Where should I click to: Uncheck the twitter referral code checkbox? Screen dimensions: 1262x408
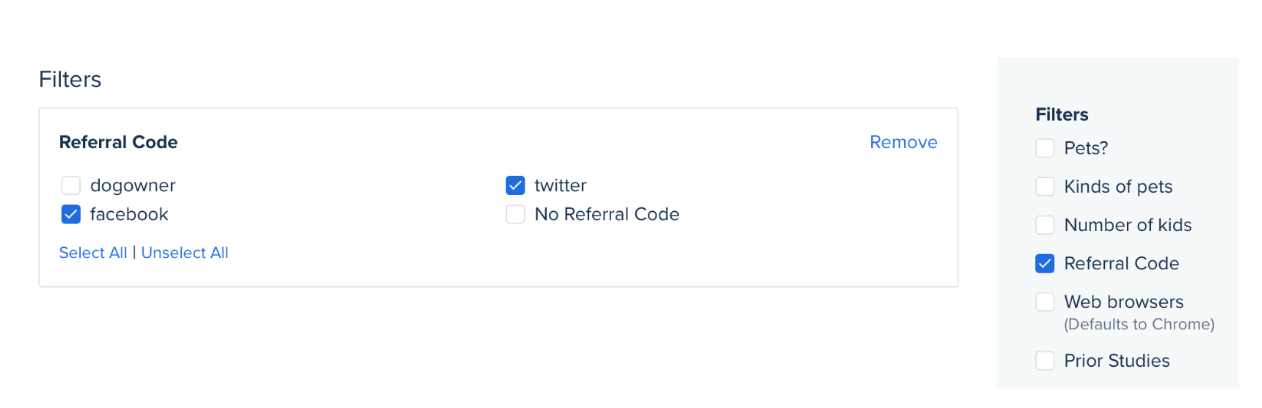pyautogui.click(x=515, y=185)
